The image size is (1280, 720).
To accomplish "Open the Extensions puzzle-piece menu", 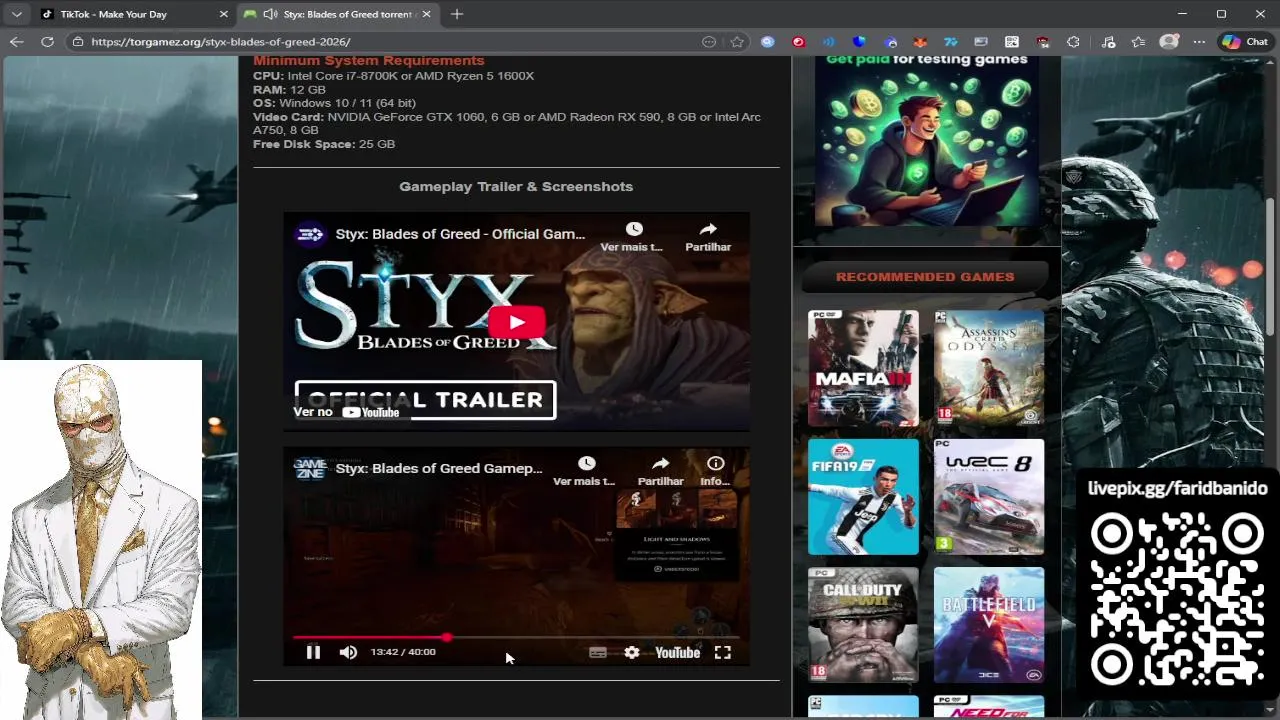I will click(x=1073, y=42).
